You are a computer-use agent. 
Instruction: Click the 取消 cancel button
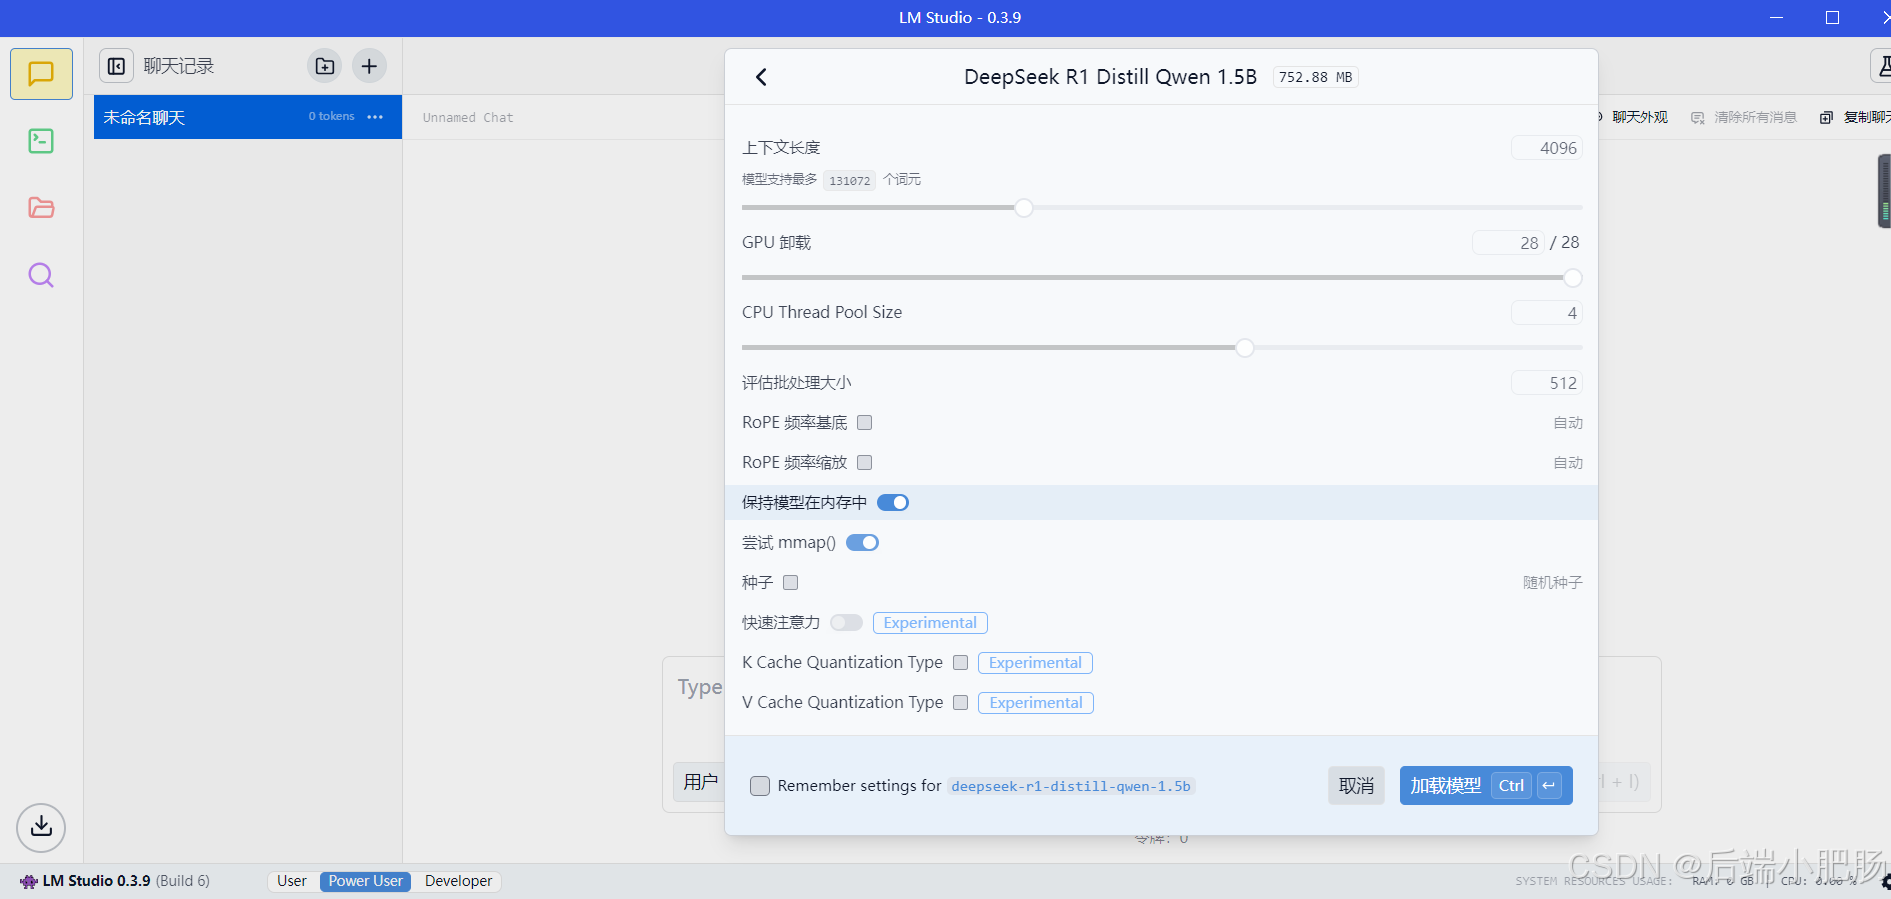(1356, 786)
